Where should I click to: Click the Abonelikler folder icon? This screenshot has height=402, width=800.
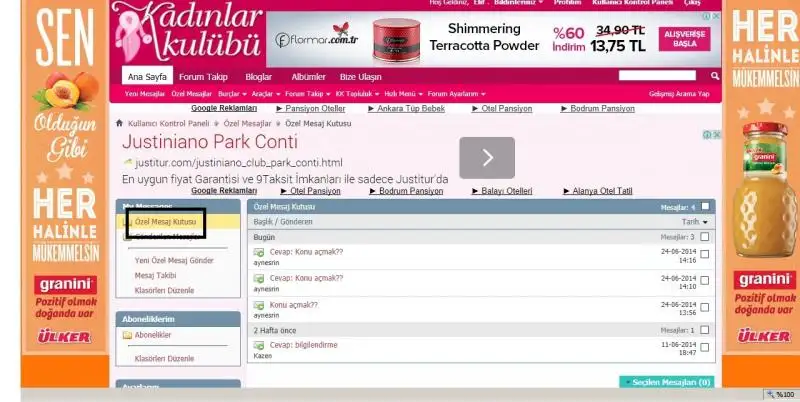(127, 335)
